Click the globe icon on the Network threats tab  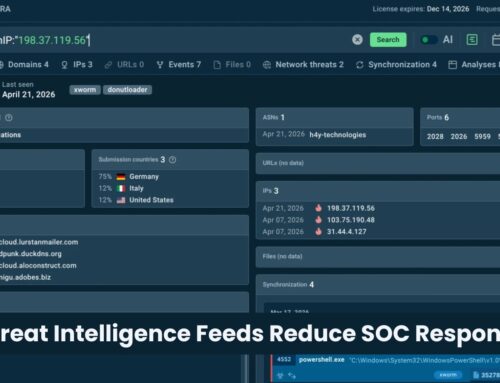click(x=267, y=65)
